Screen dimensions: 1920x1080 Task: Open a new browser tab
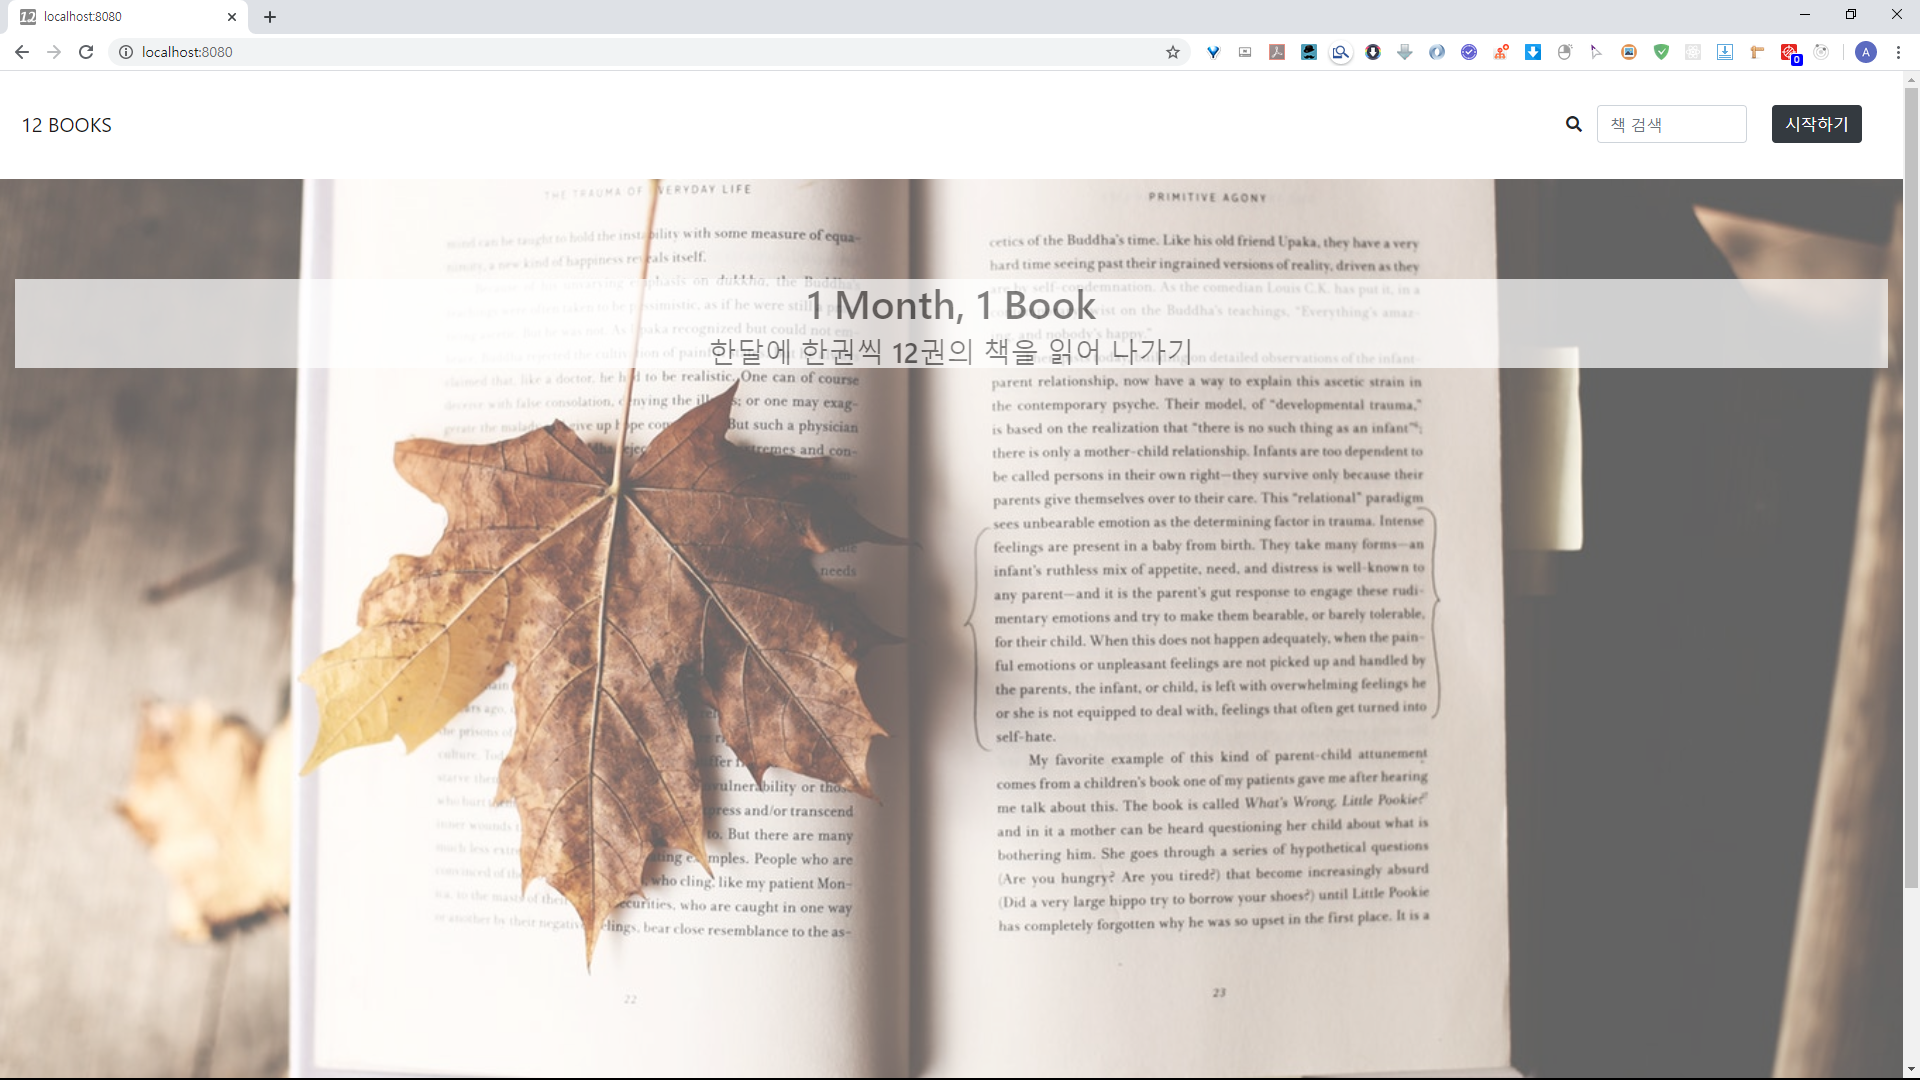pyautogui.click(x=270, y=16)
